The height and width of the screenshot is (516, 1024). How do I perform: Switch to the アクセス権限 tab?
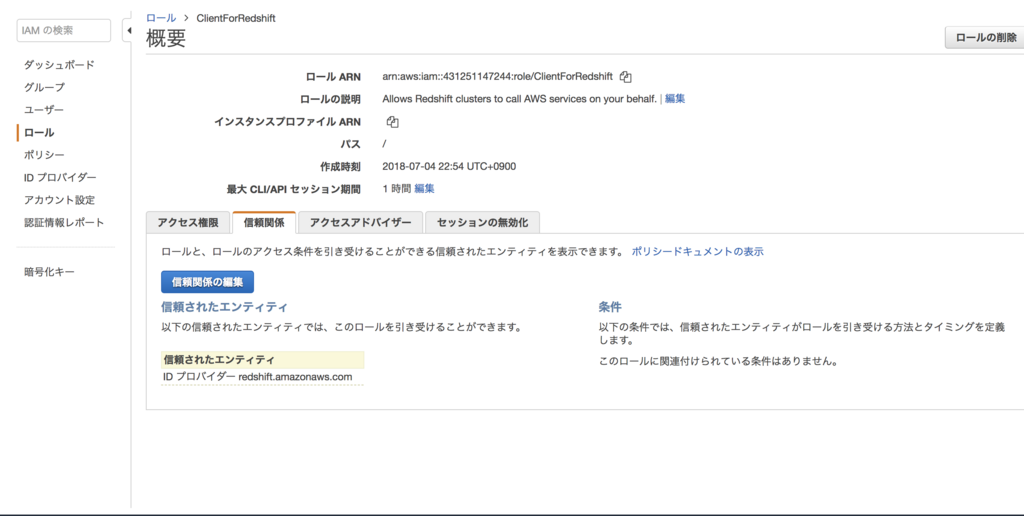[188, 223]
